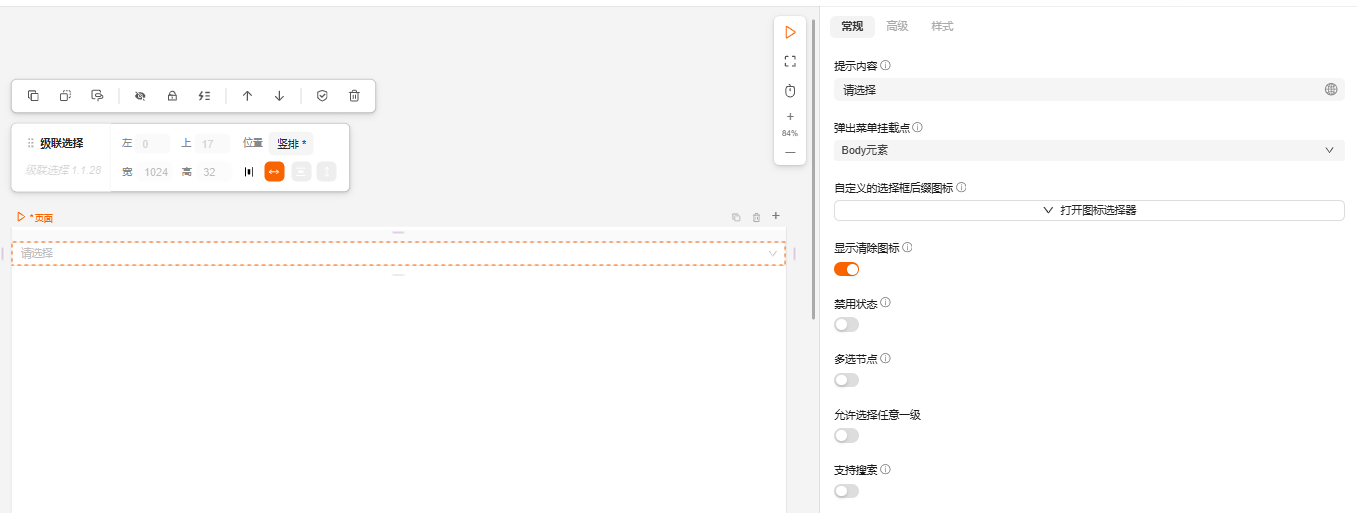Click the 提示内容 input field

(x=1075, y=89)
